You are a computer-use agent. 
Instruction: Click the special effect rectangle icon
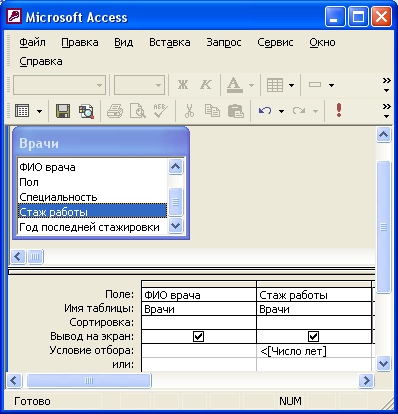tap(315, 85)
